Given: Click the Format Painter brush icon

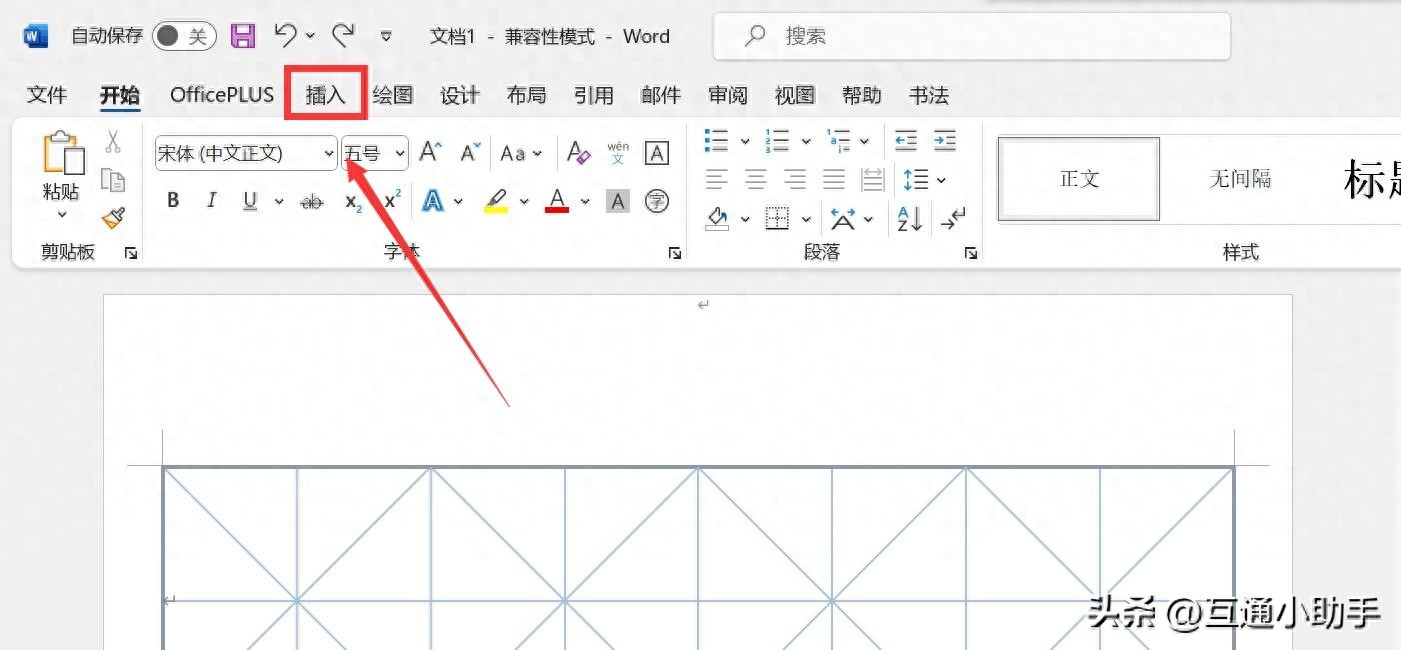Looking at the screenshot, I should pyautogui.click(x=114, y=217).
